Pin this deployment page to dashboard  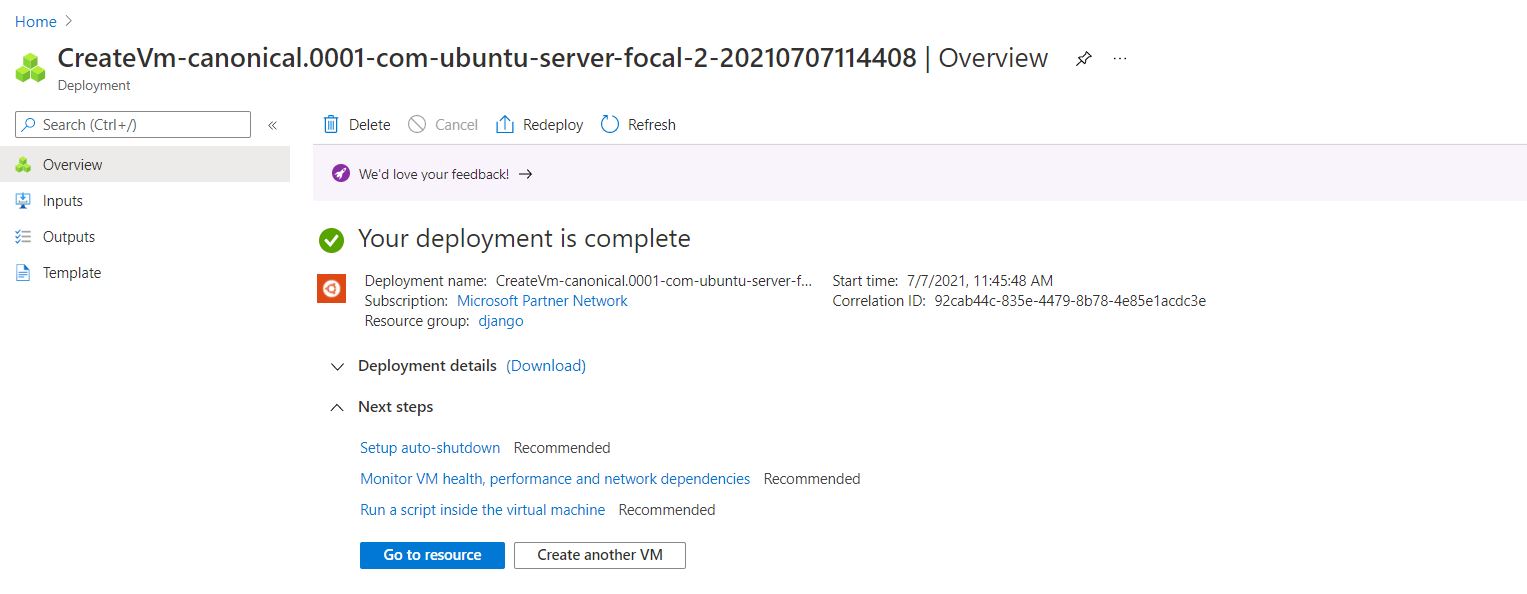tap(1083, 59)
